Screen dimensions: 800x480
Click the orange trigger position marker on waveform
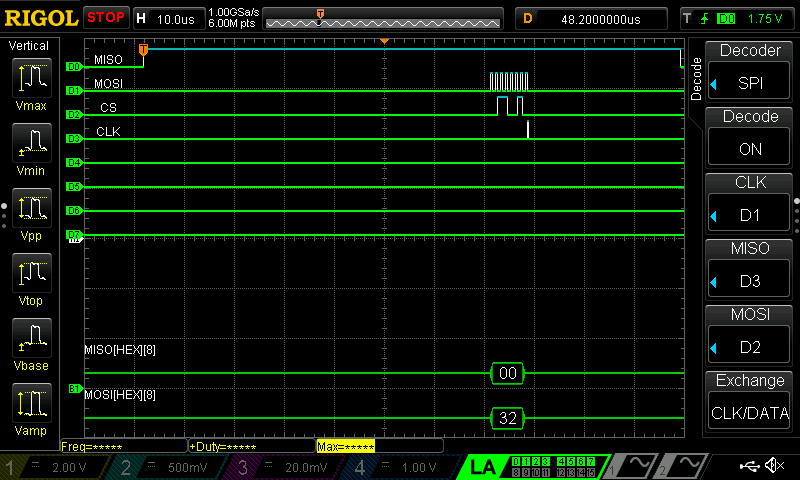click(x=143, y=49)
